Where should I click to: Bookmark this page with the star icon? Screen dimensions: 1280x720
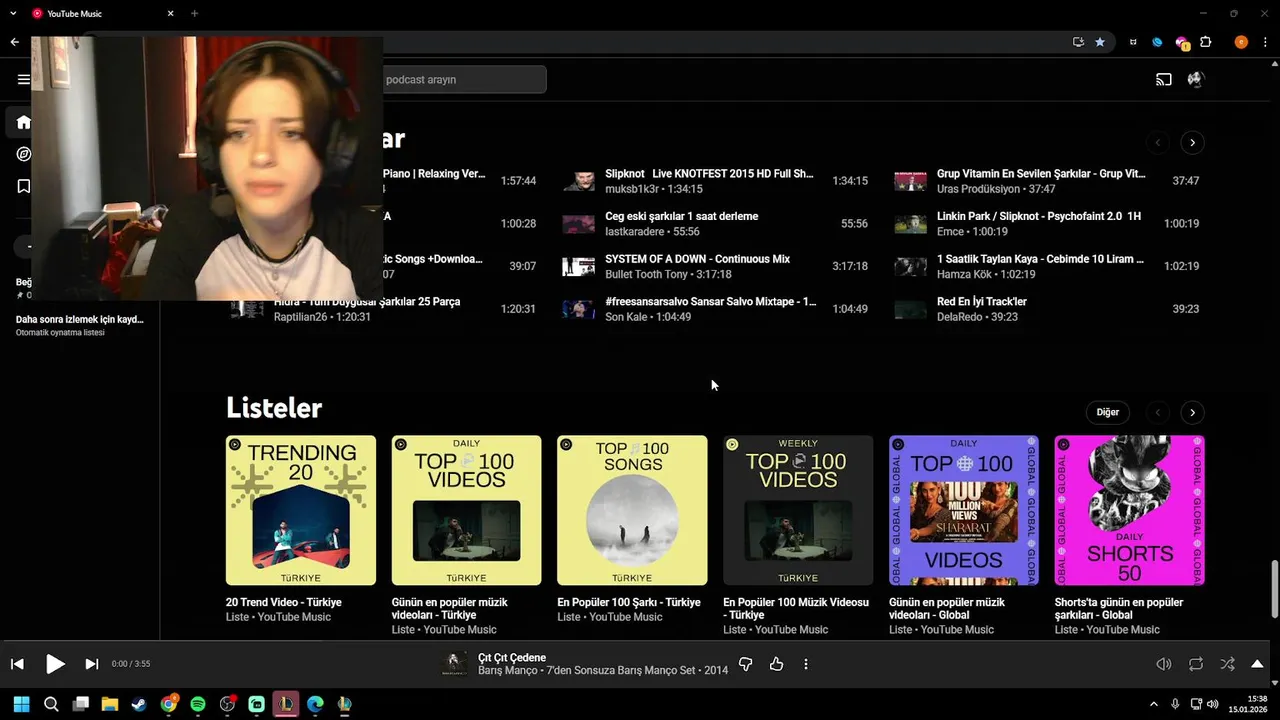1100,42
